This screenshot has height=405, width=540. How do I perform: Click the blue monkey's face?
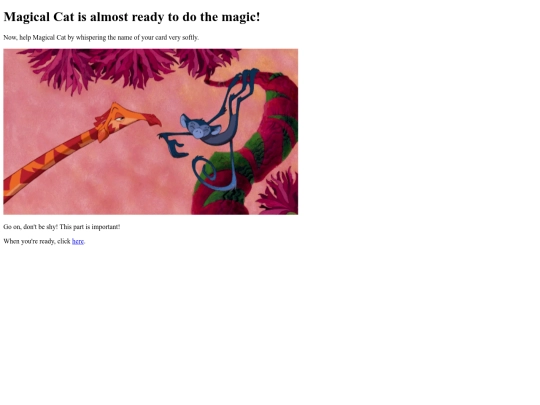pos(199,130)
